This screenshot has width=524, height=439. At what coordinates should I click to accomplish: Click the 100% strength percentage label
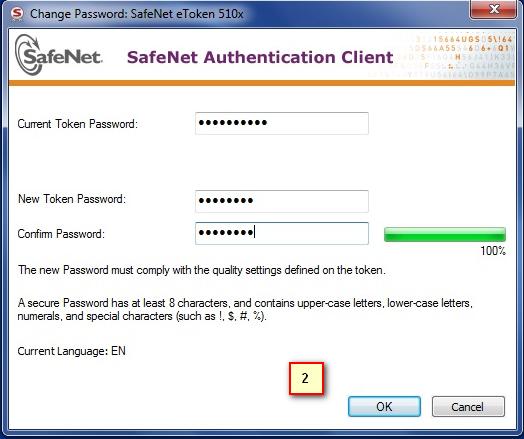pyautogui.click(x=493, y=251)
